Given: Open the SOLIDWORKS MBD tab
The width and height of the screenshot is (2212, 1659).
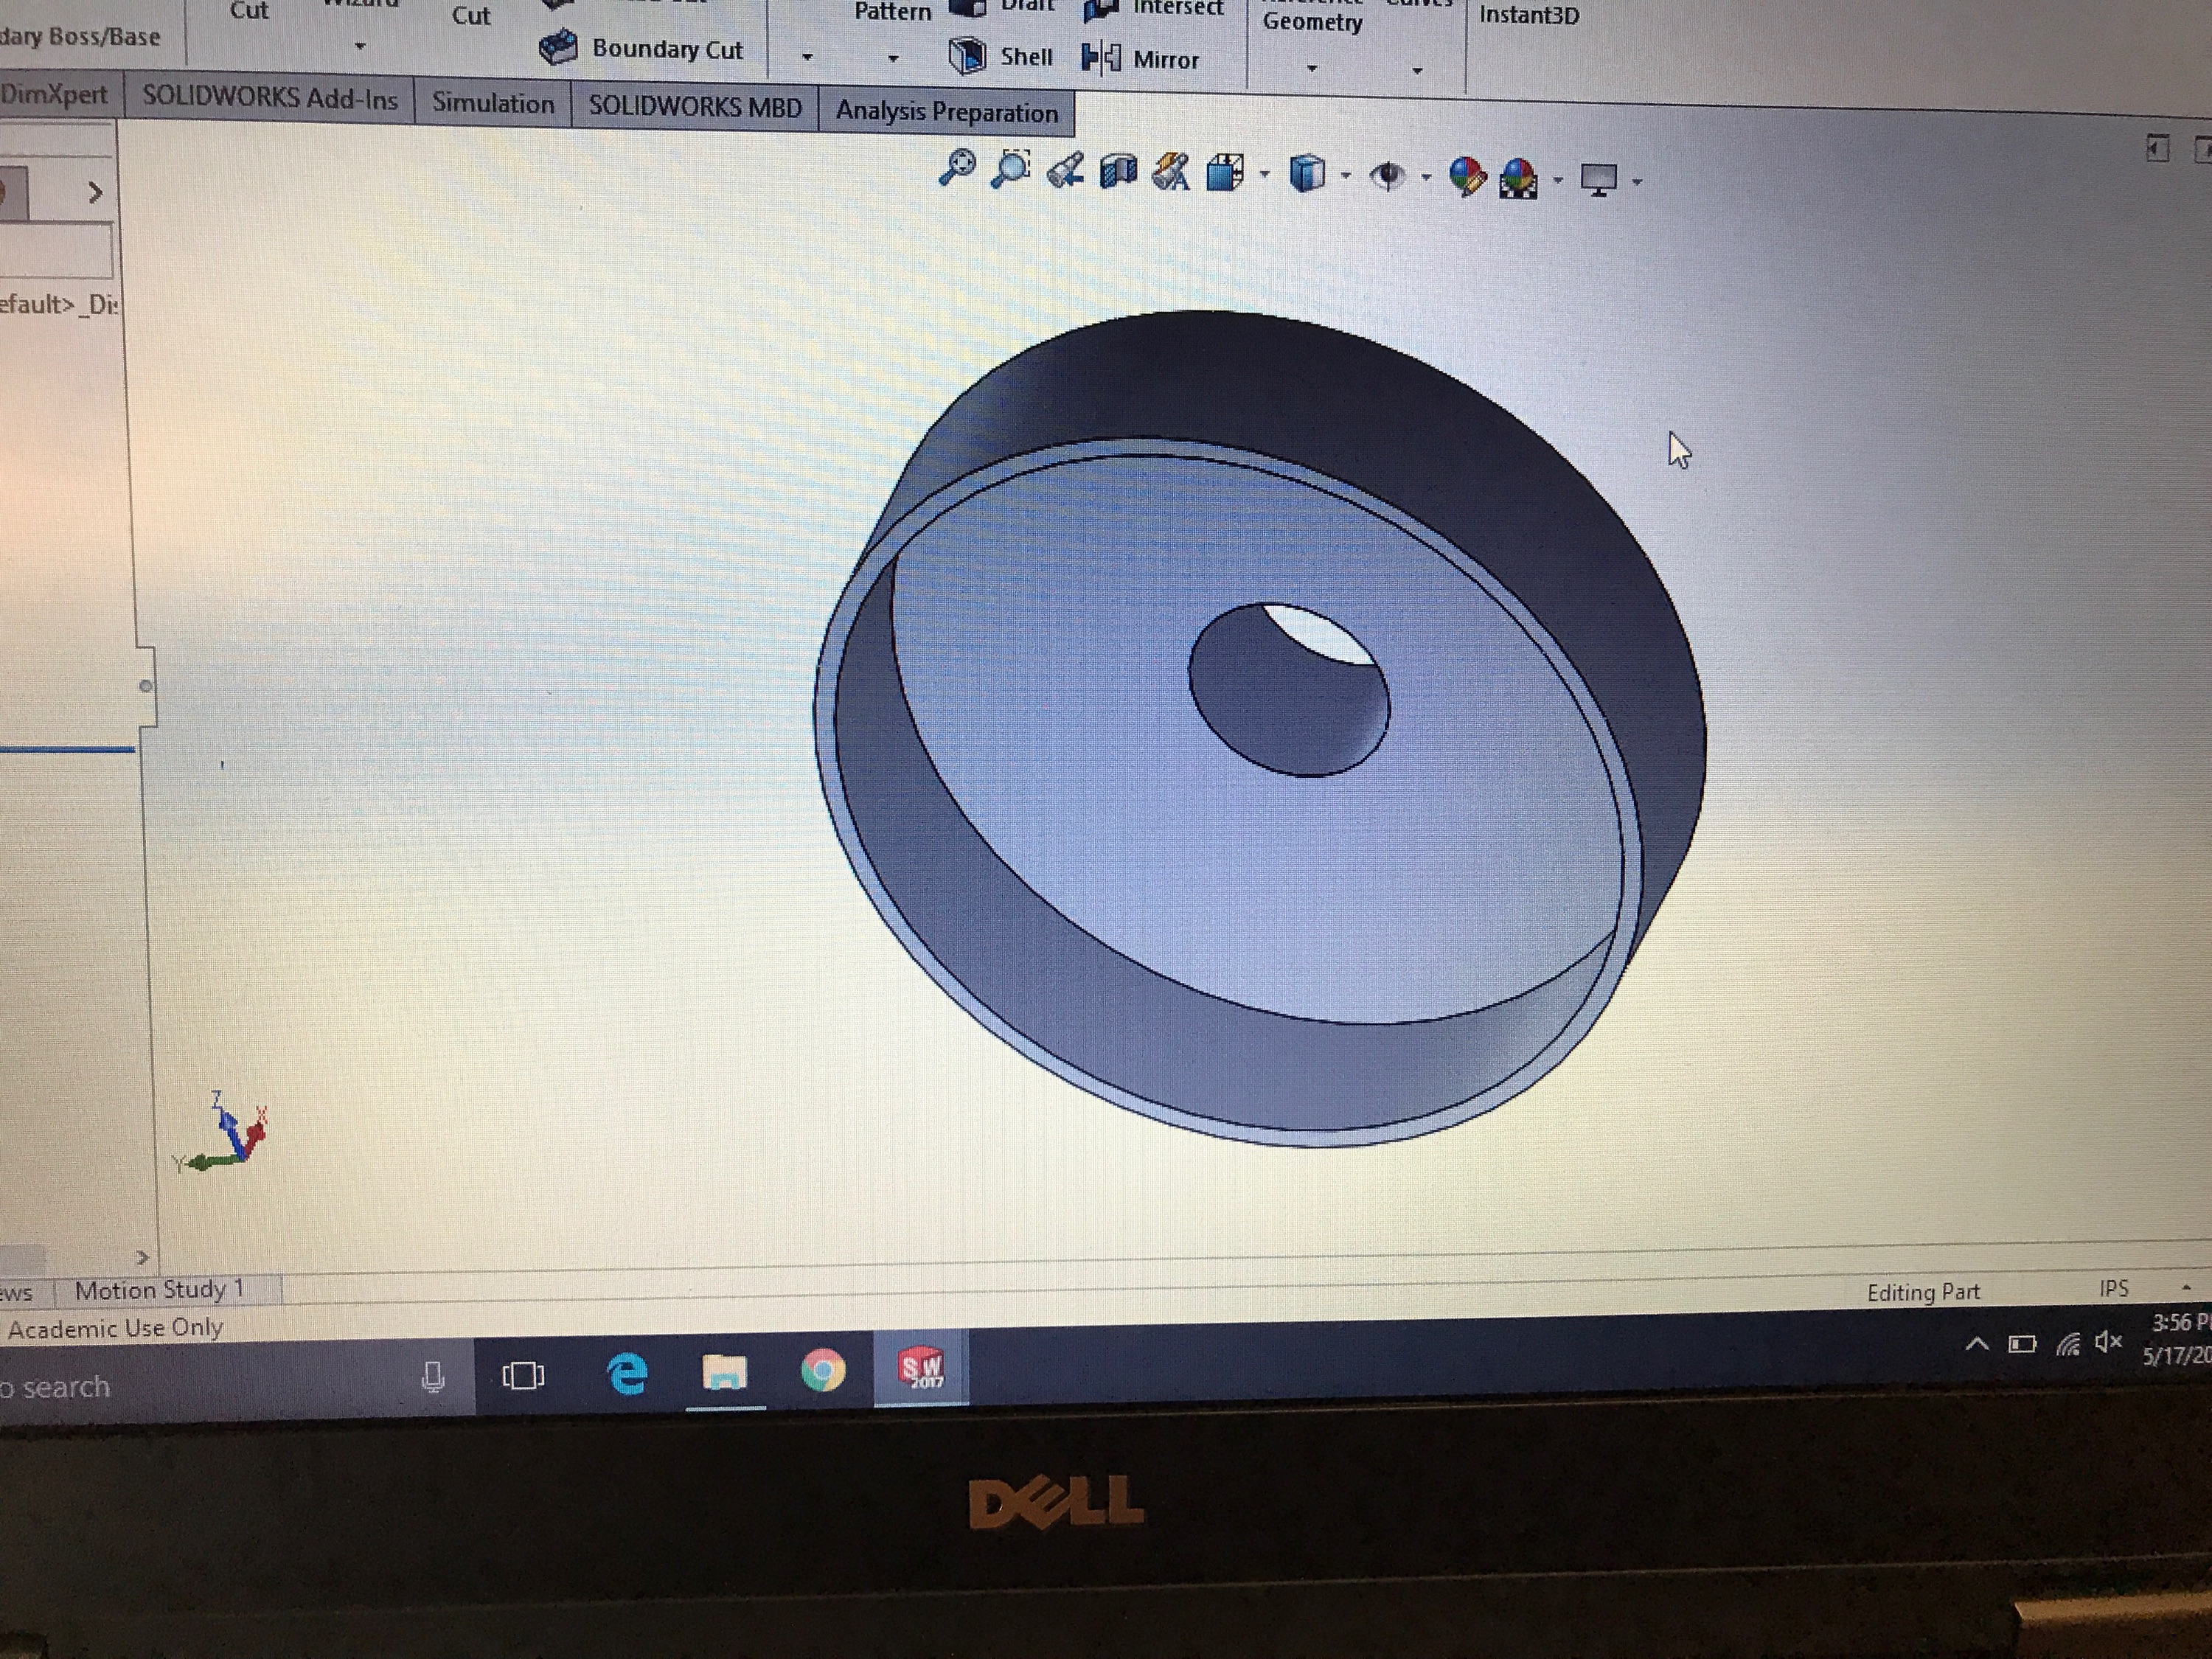Looking at the screenshot, I should (x=694, y=108).
